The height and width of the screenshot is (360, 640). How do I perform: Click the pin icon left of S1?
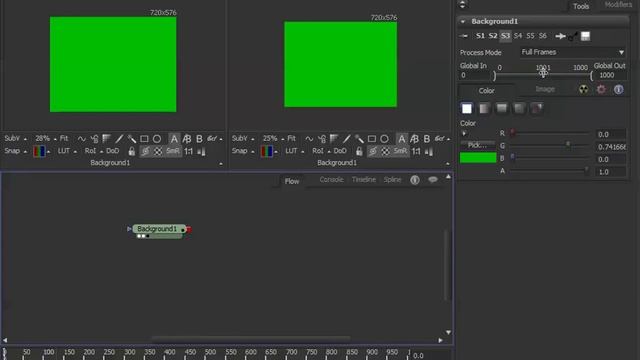click(x=464, y=36)
